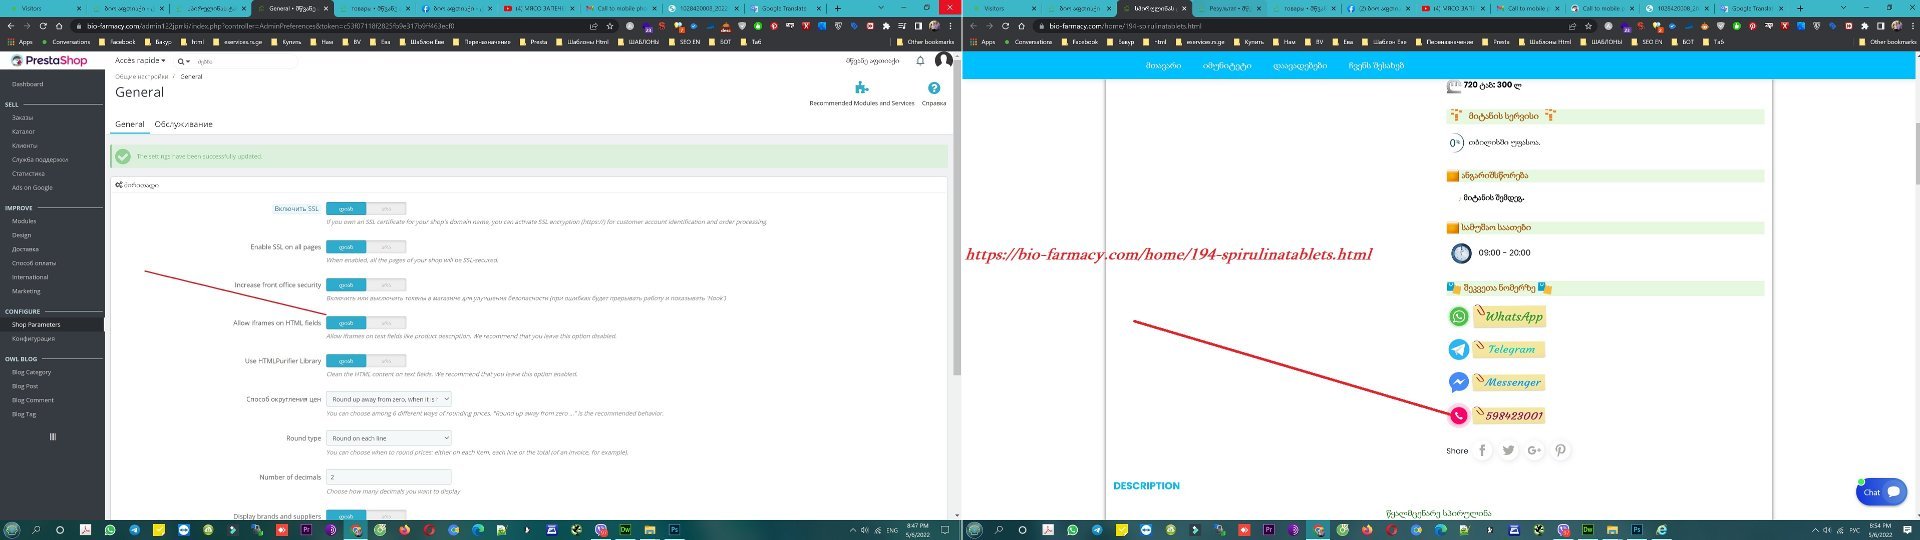Open the Способ округления цен dropdown
The height and width of the screenshot is (540, 1920).
tap(389, 399)
